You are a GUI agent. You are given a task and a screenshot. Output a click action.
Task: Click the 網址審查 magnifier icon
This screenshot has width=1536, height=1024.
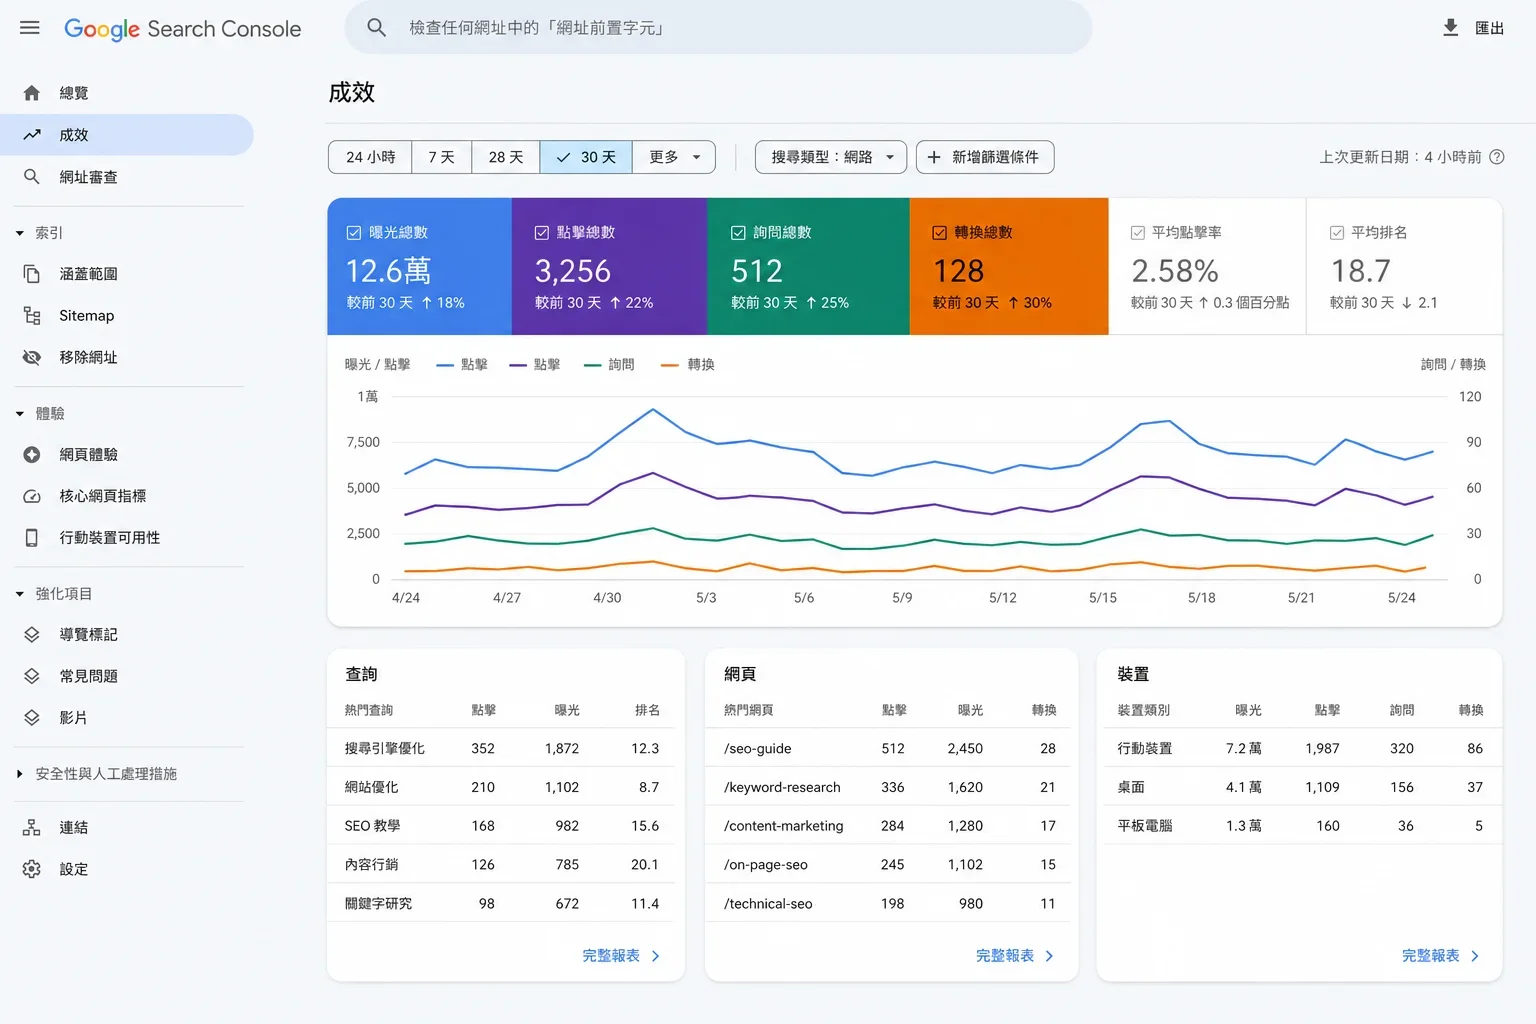[x=32, y=177]
